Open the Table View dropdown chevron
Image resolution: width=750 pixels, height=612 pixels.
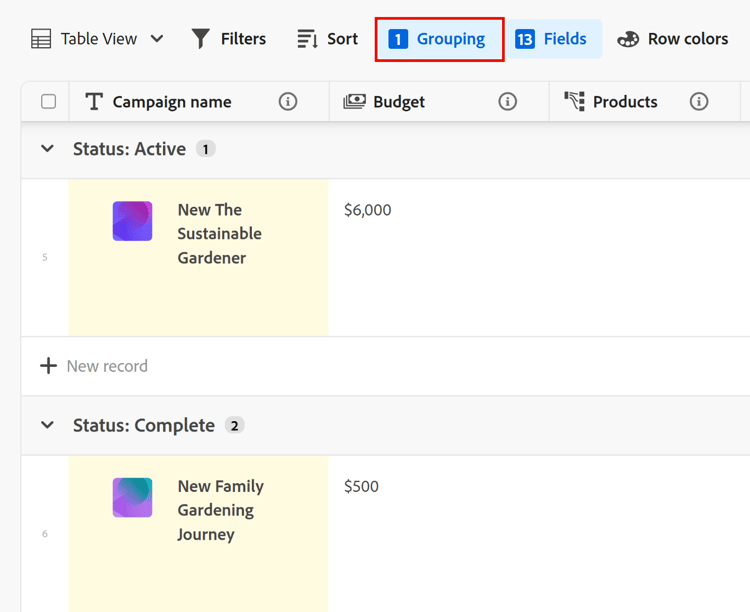[x=157, y=39]
